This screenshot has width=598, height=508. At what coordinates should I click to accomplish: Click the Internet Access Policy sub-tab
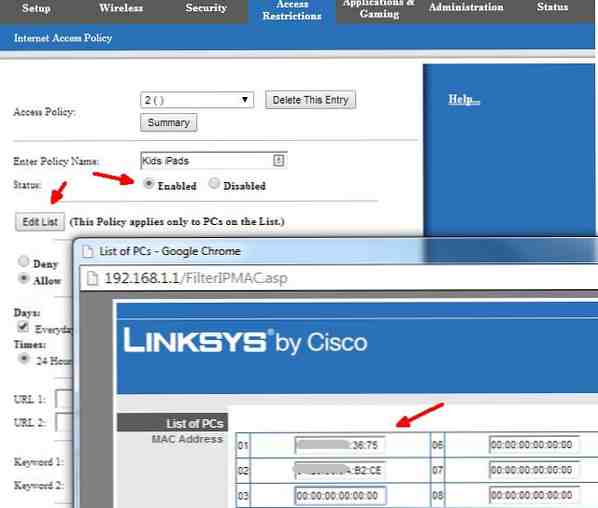tap(63, 38)
